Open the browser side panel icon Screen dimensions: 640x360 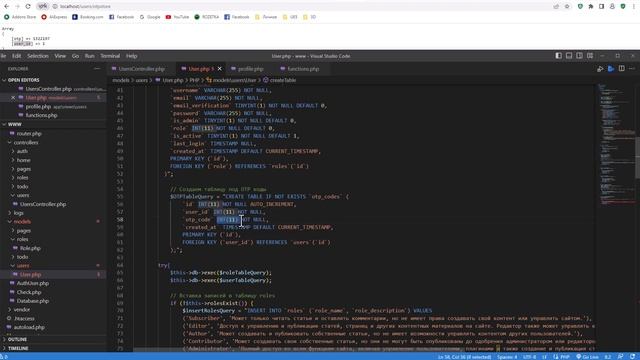pyautogui.click(x=601, y=6)
